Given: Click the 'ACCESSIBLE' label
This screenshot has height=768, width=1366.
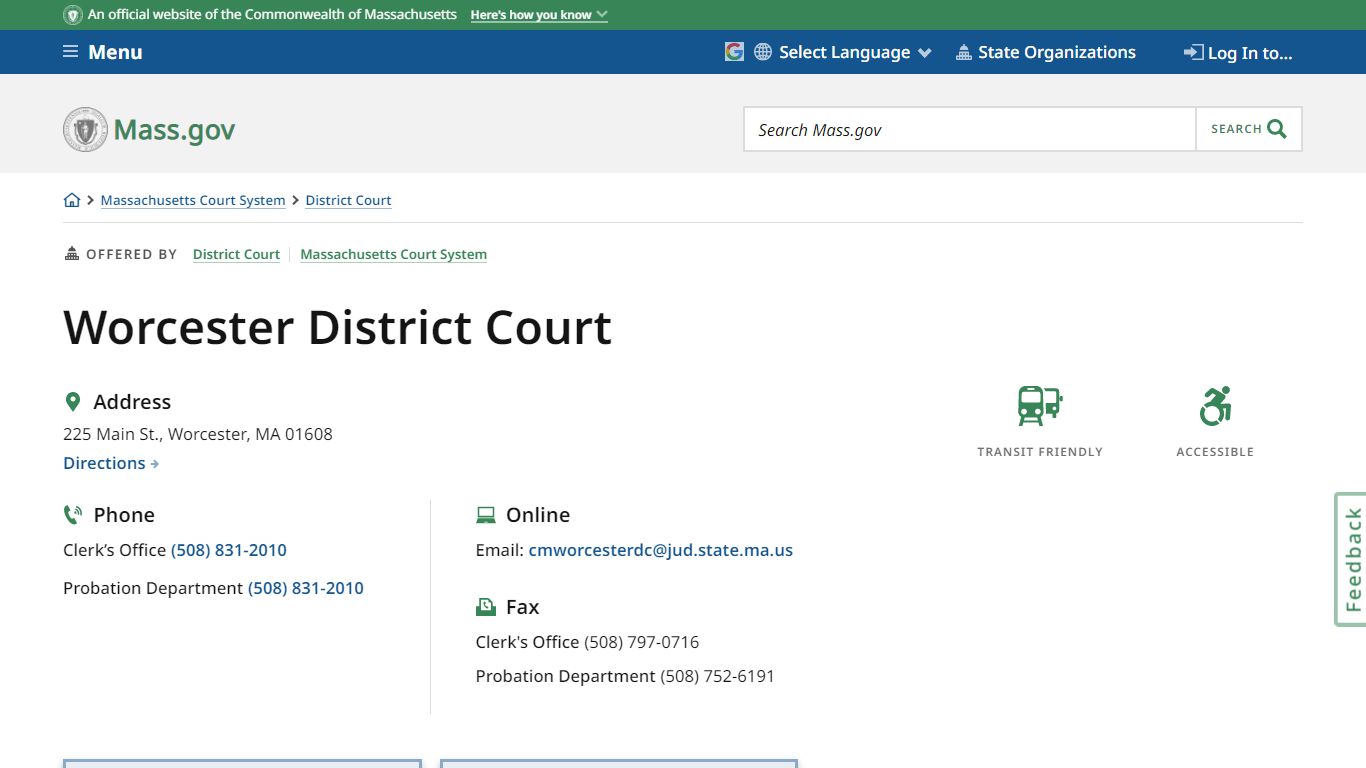Looking at the screenshot, I should point(1215,452).
